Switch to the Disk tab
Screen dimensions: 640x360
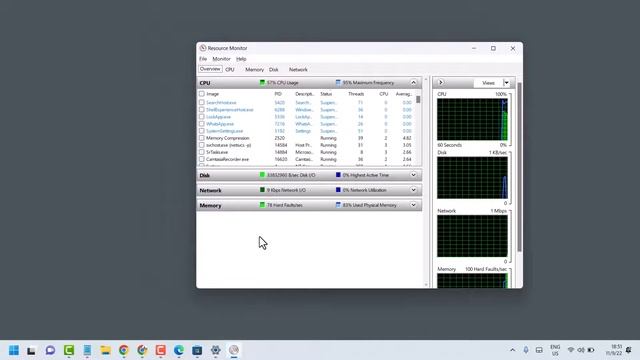click(x=273, y=70)
